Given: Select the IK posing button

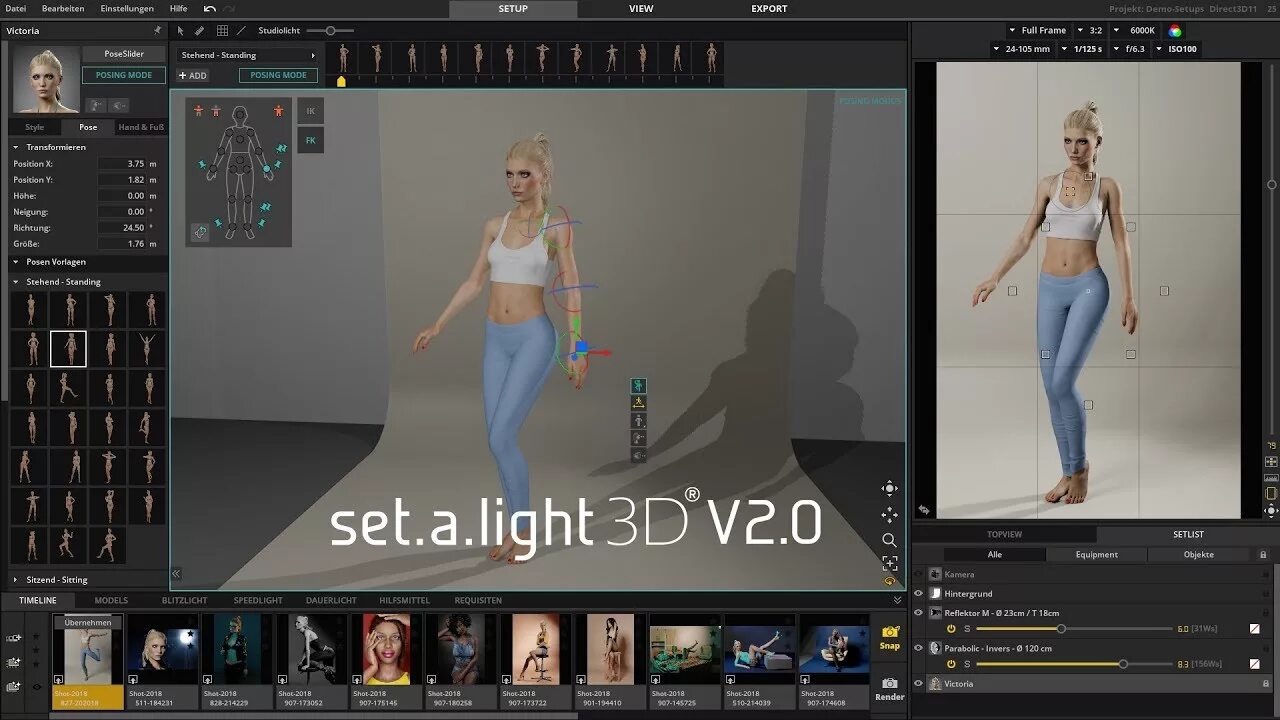Looking at the screenshot, I should click(310, 111).
